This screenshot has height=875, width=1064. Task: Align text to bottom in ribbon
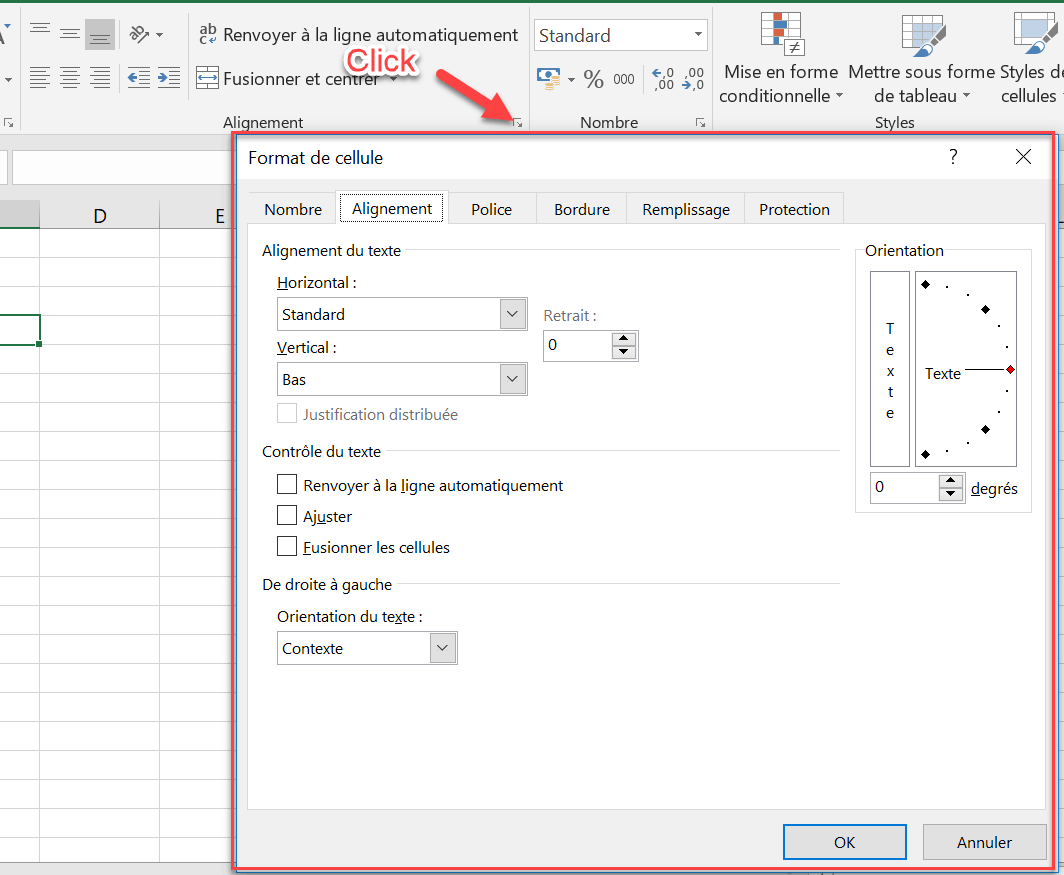(100, 34)
